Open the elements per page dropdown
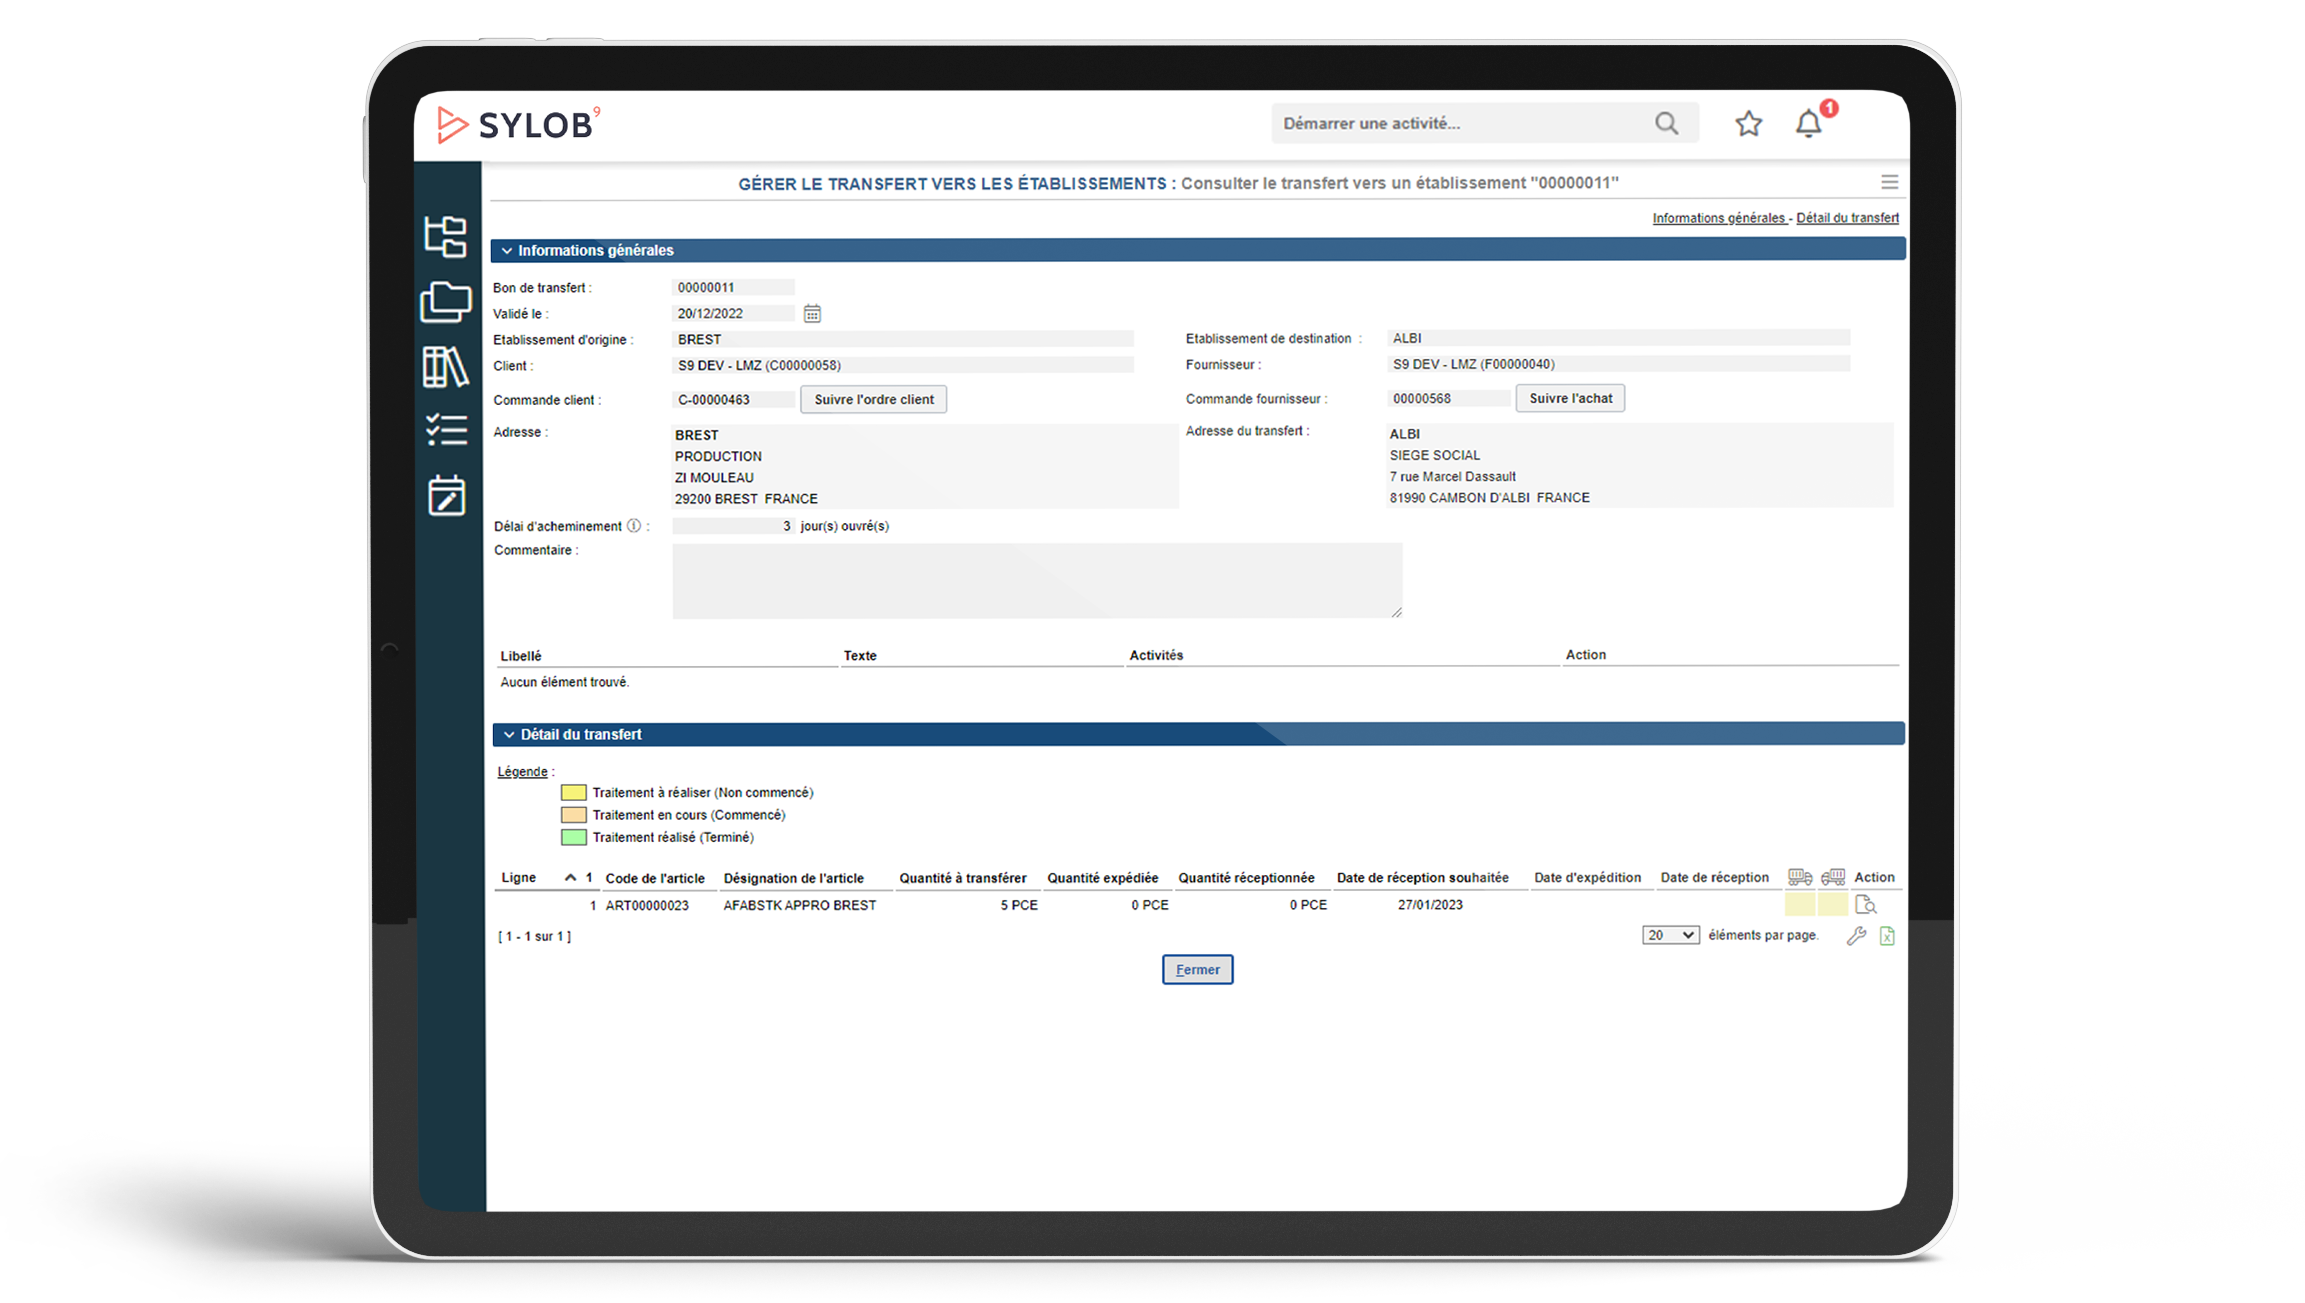 (1670, 935)
